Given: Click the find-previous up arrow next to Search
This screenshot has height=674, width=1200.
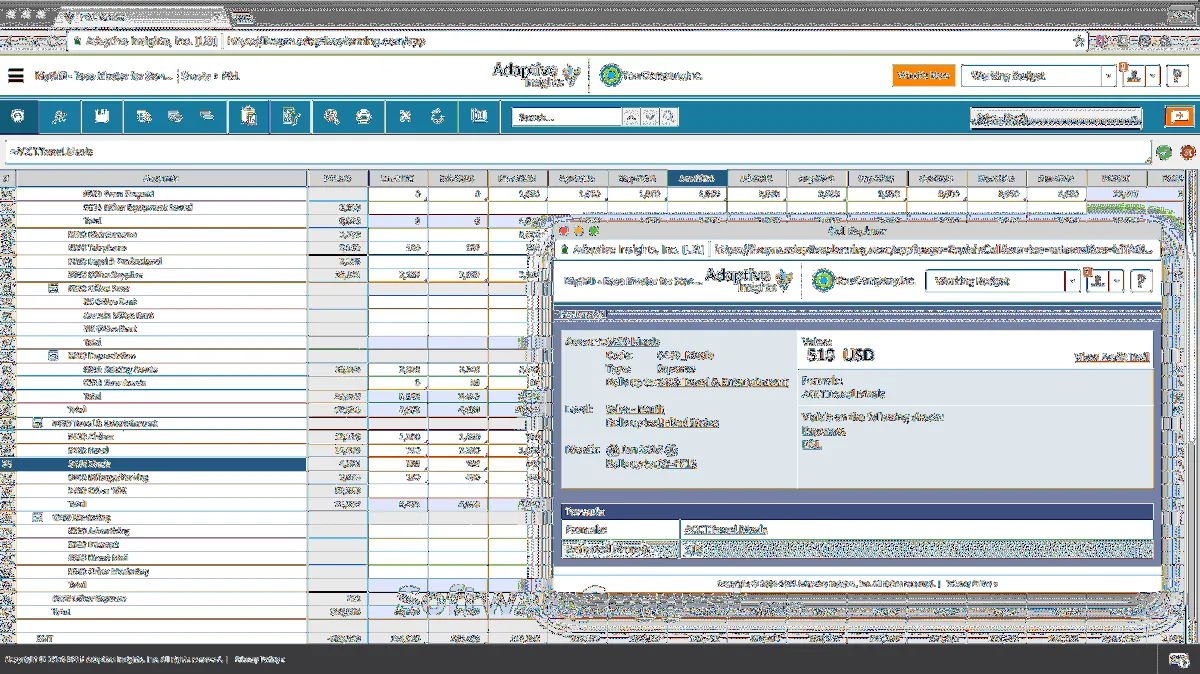Looking at the screenshot, I should click(631, 117).
